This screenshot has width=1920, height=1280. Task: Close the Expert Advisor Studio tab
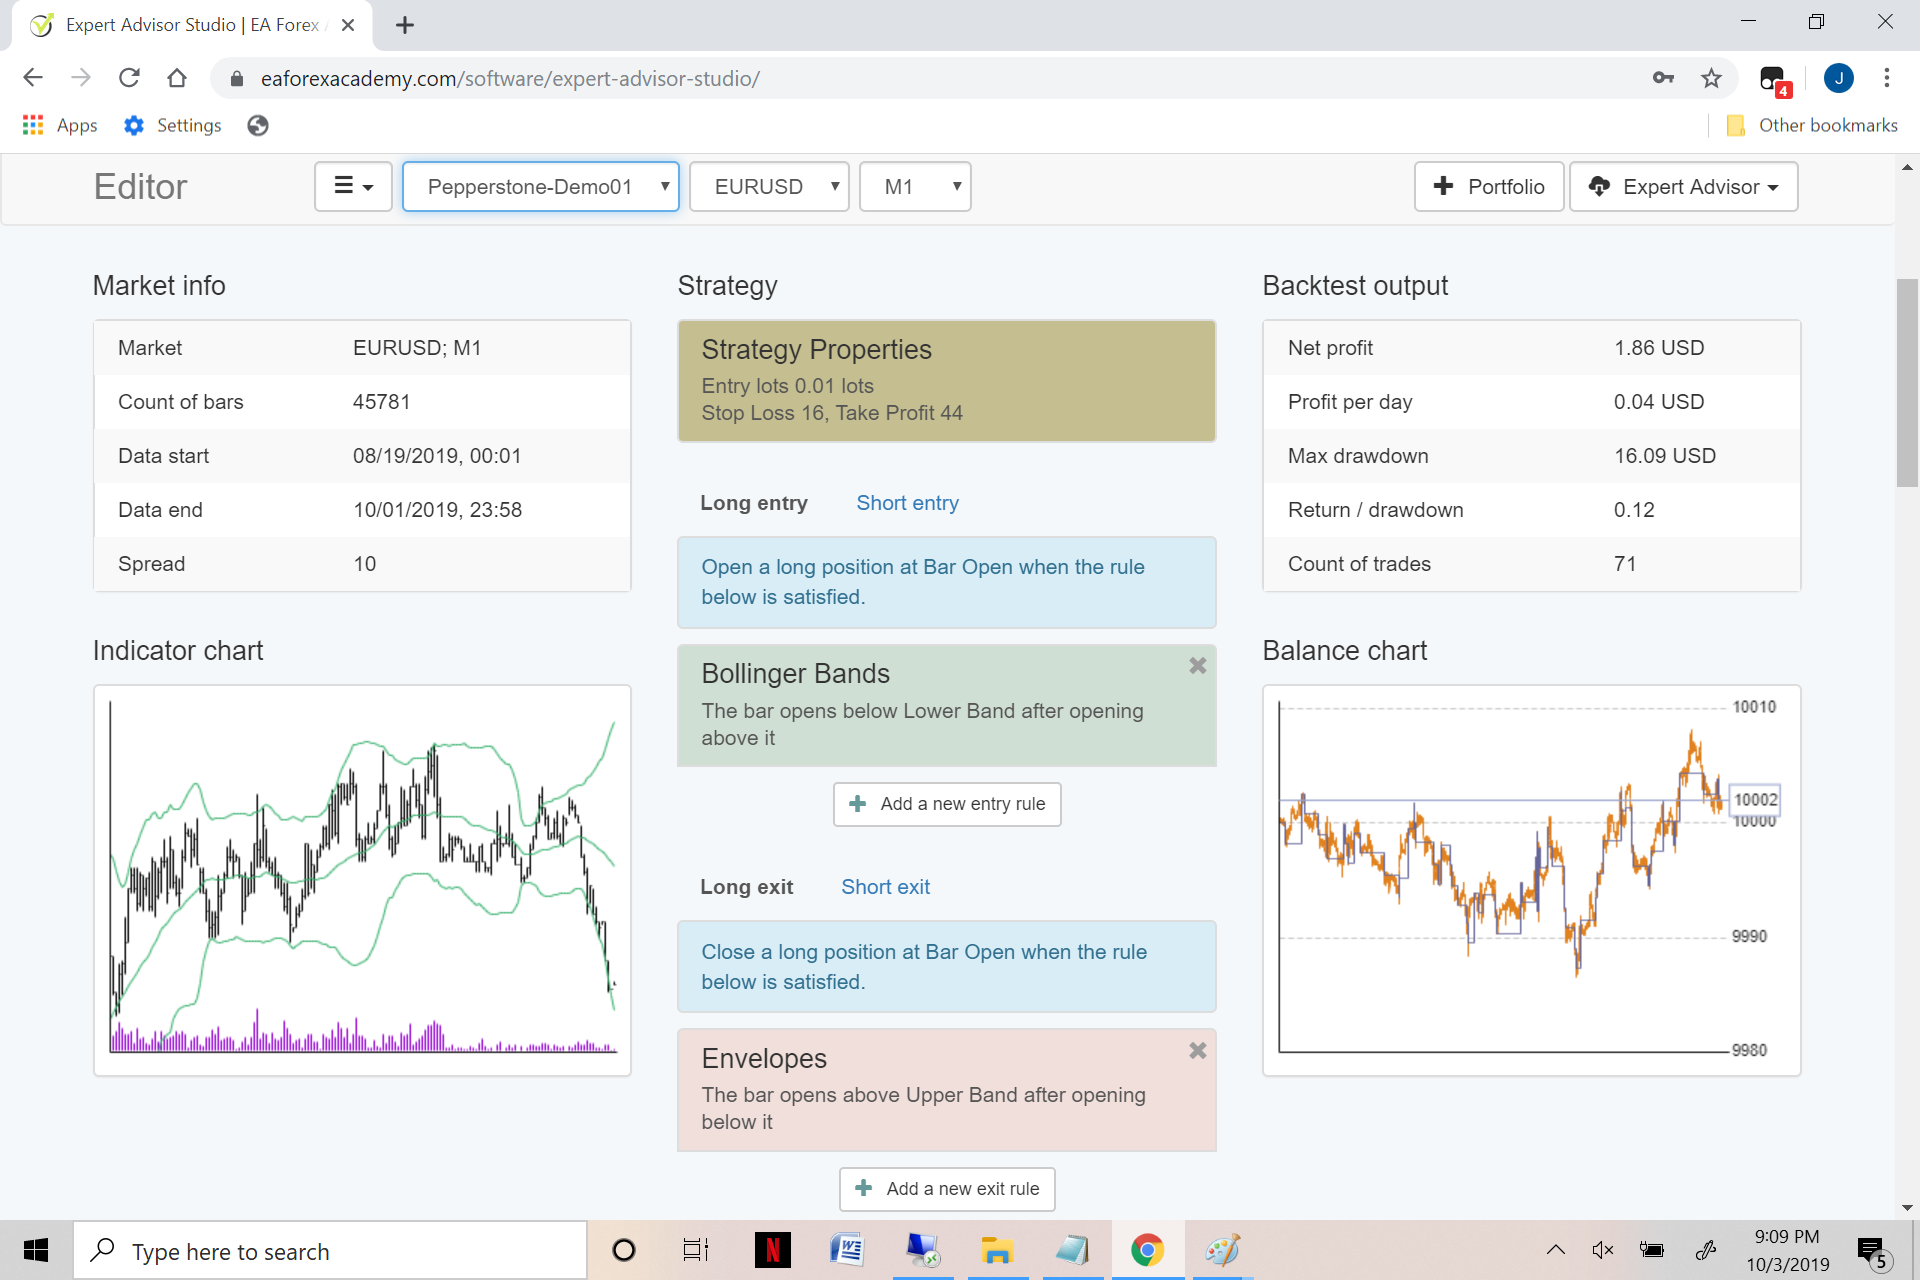coord(348,25)
